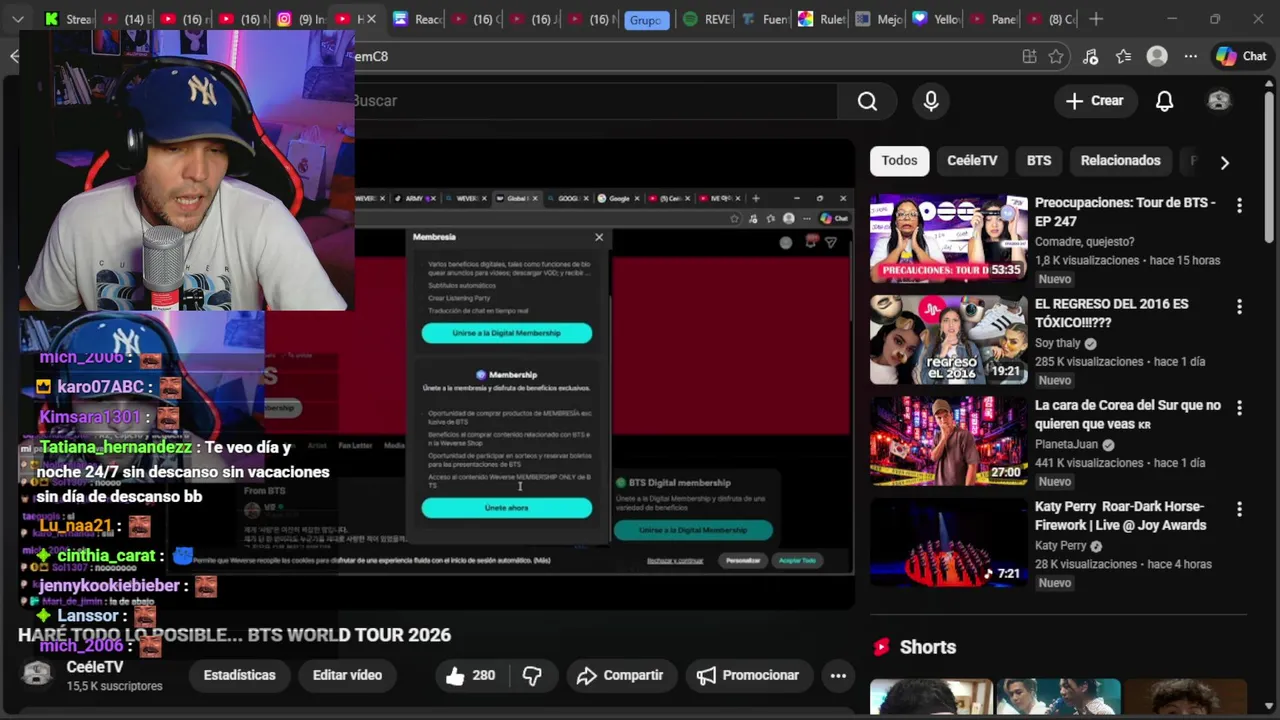Open EL REGRESO DEL 2016 ES TÓXICO title

click(1111, 313)
